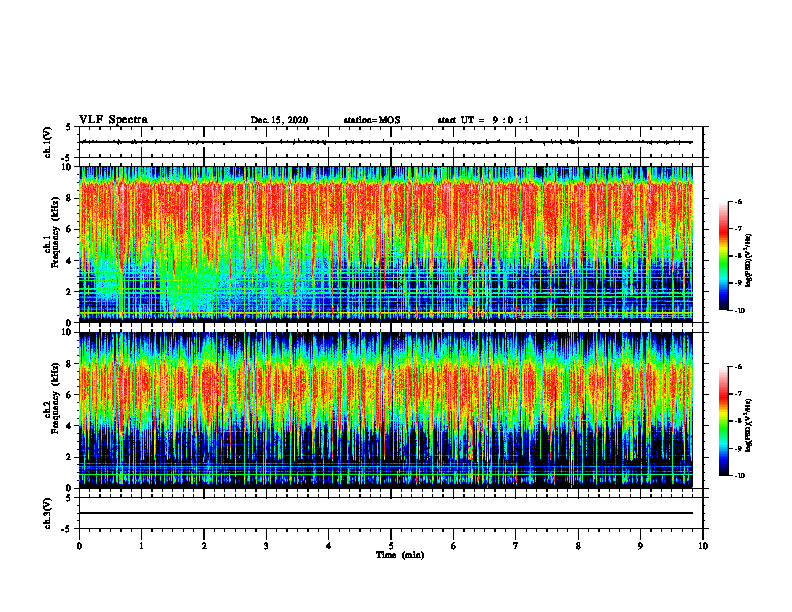This screenshot has height=612, width=792.
Task: Click the "2" kHz tick of ch.2 spectrogram
Action: pyautogui.click(x=70, y=457)
